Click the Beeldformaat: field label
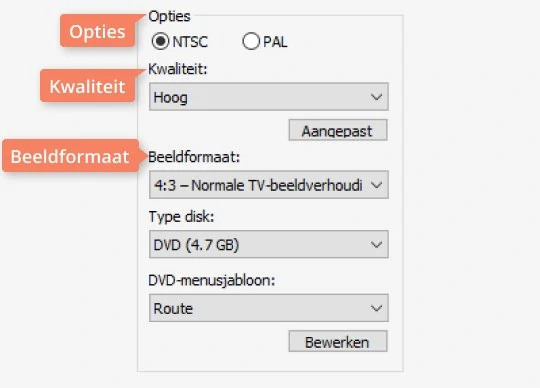540x388 pixels. [194, 157]
